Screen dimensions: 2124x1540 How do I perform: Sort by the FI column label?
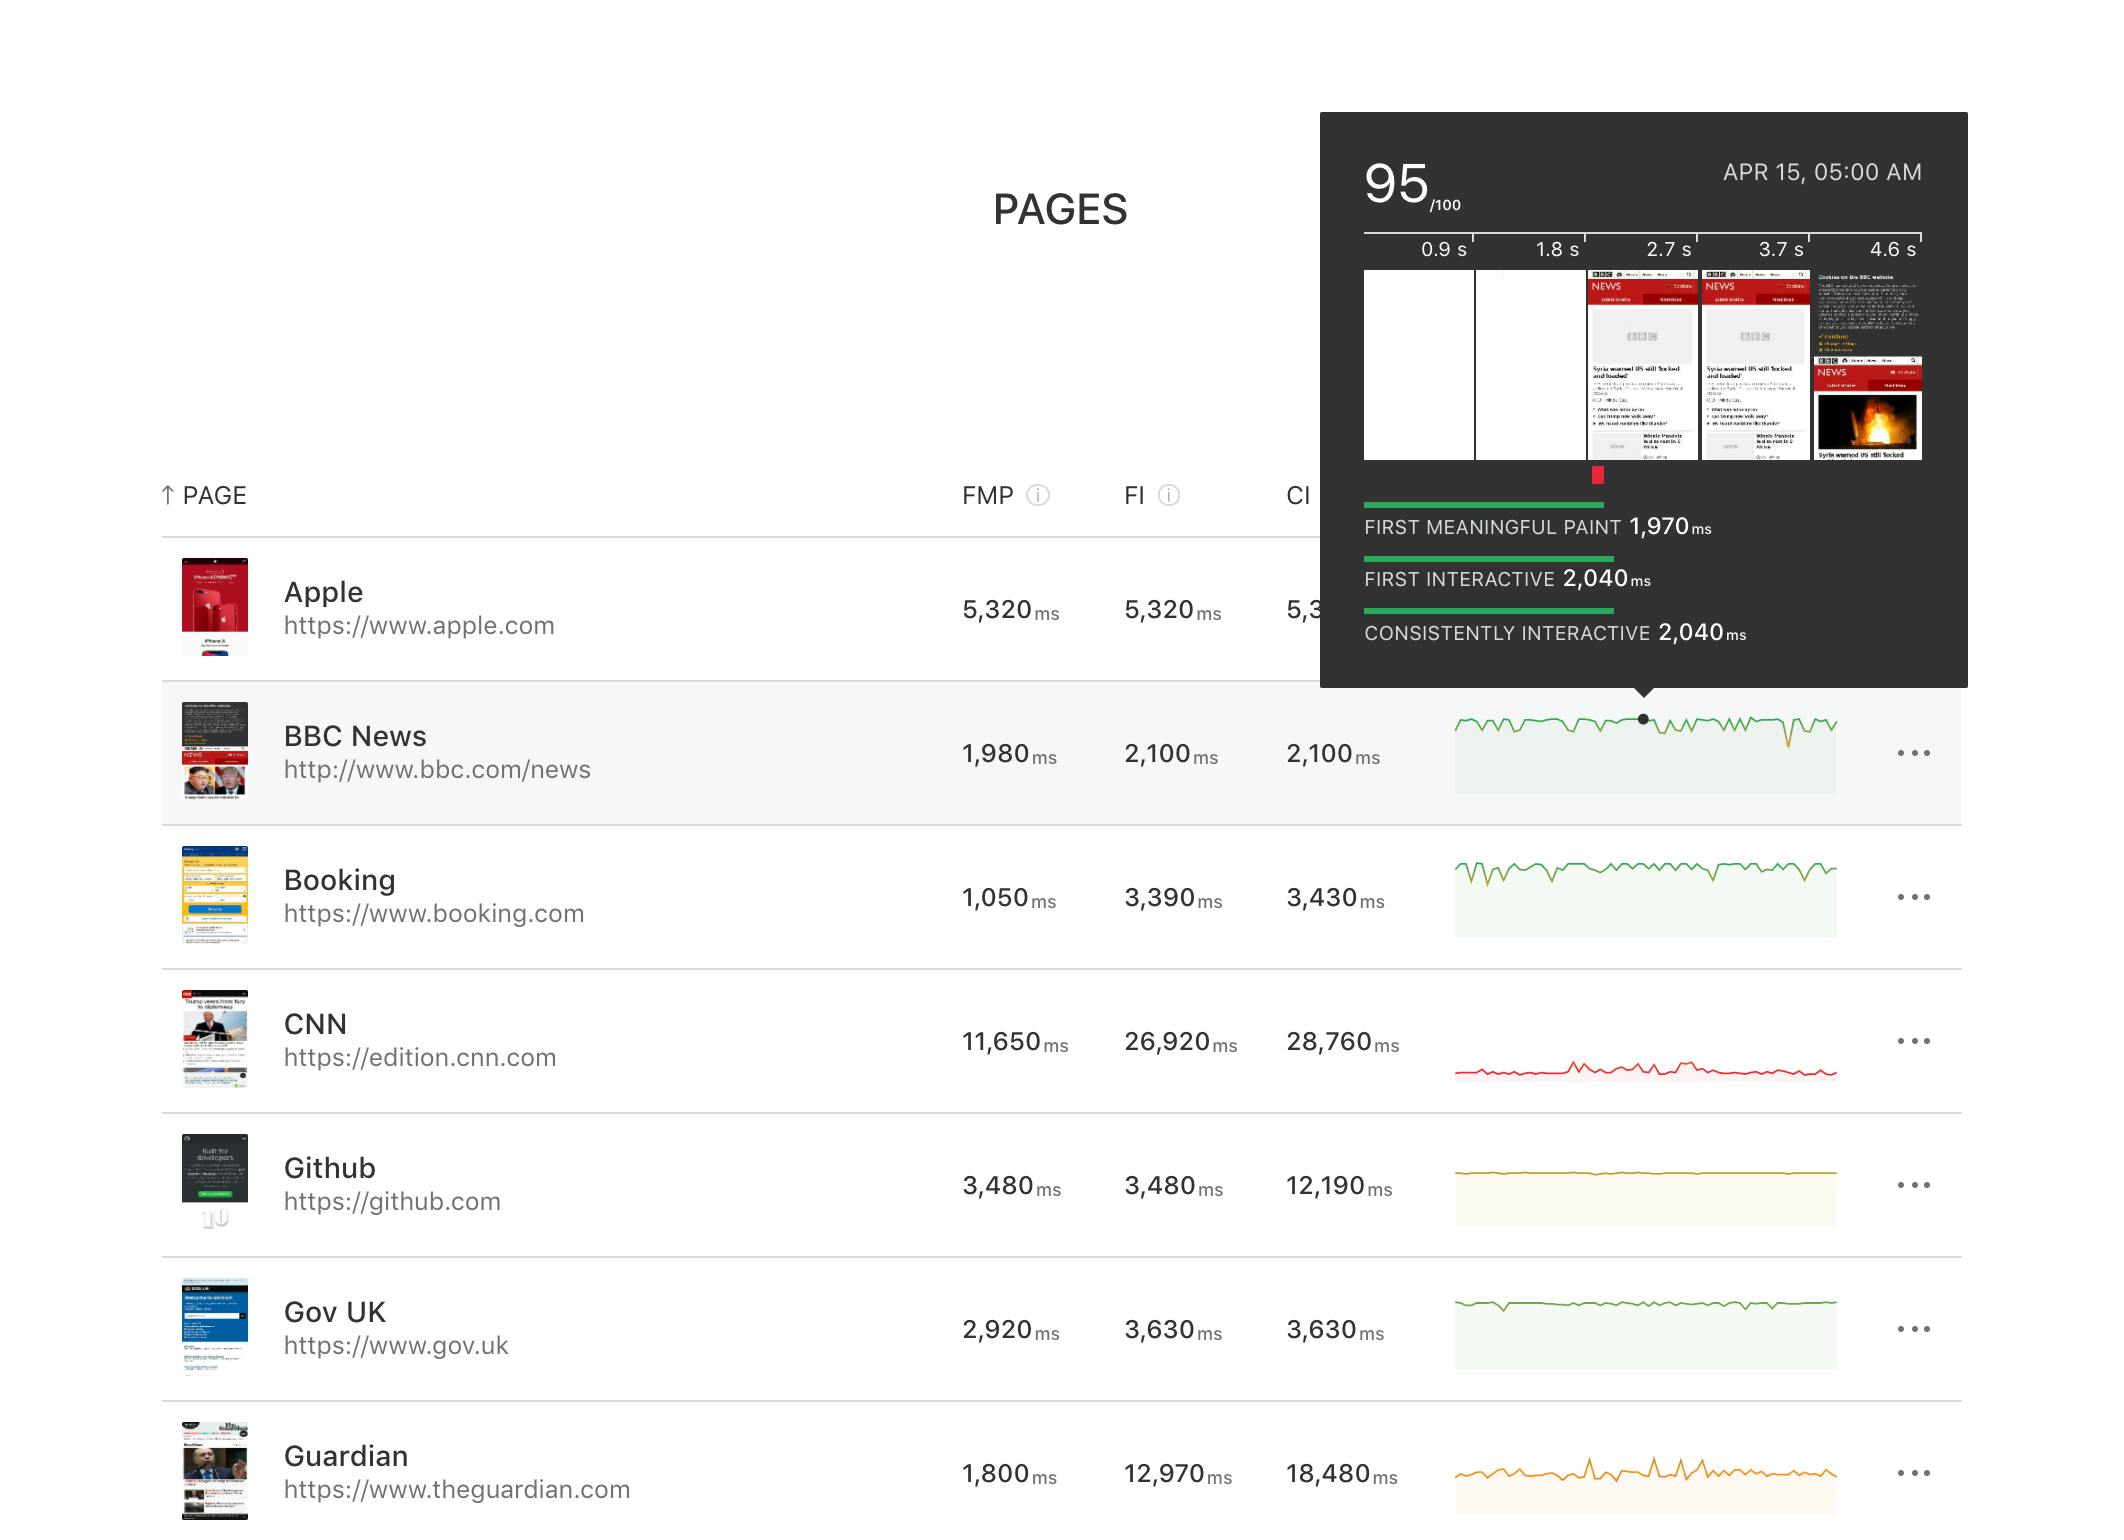[x=1134, y=495]
